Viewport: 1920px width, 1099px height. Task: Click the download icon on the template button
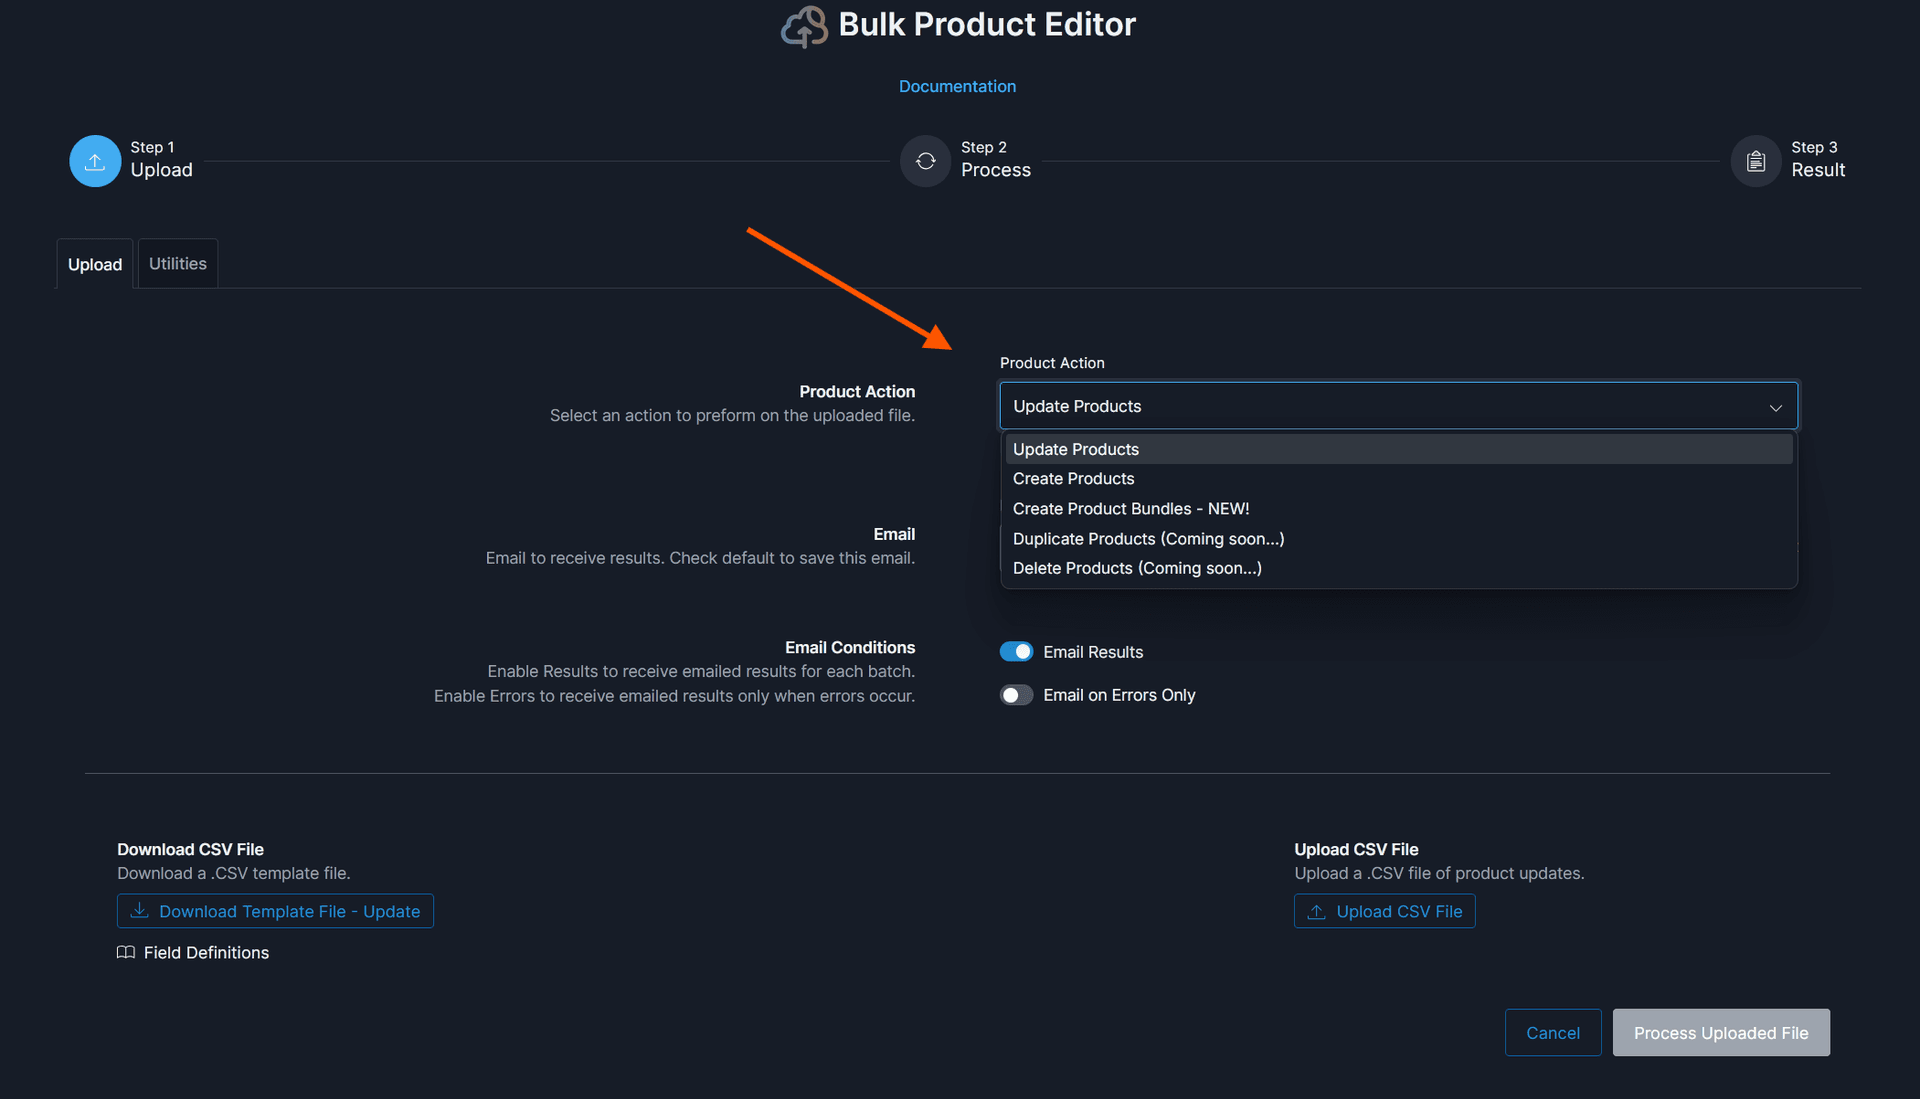click(139, 910)
